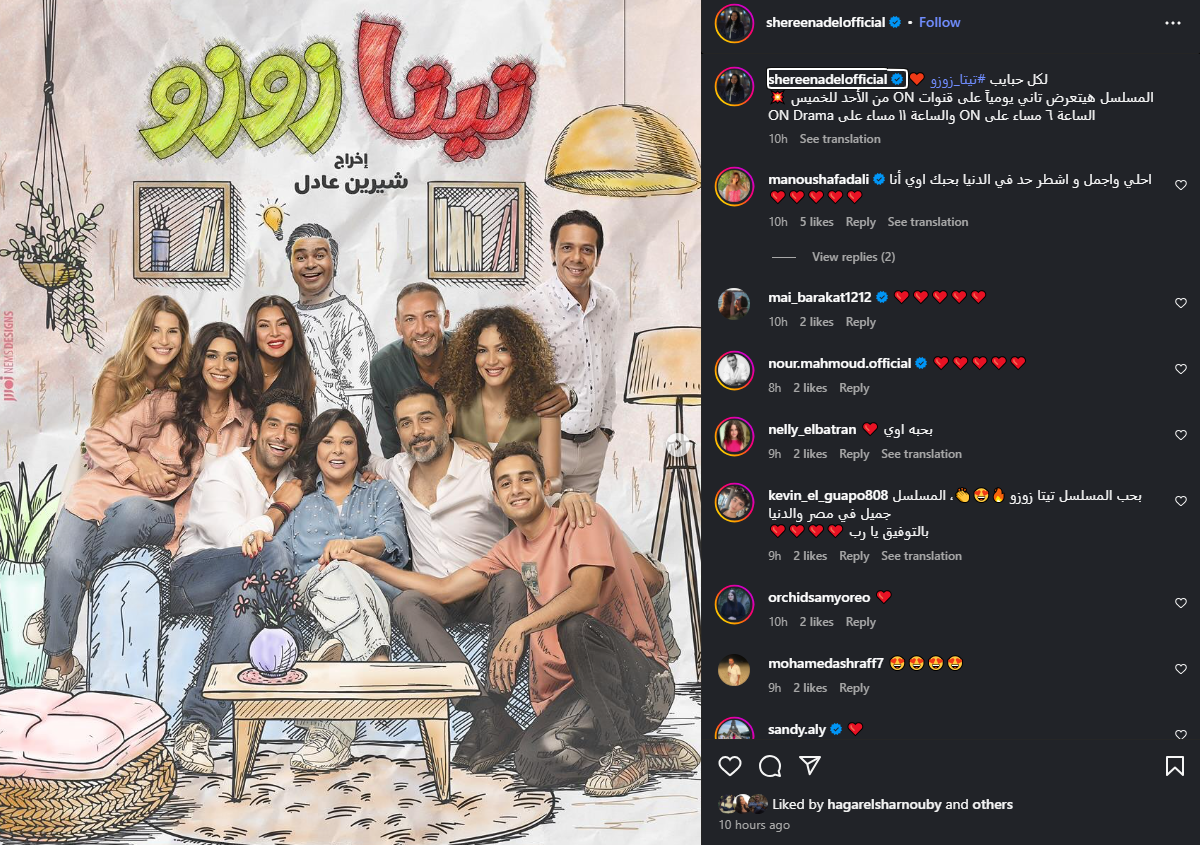This screenshot has width=1200, height=845.
Task: Reply to nour.mahmoud.official's comment
Action: tap(854, 388)
